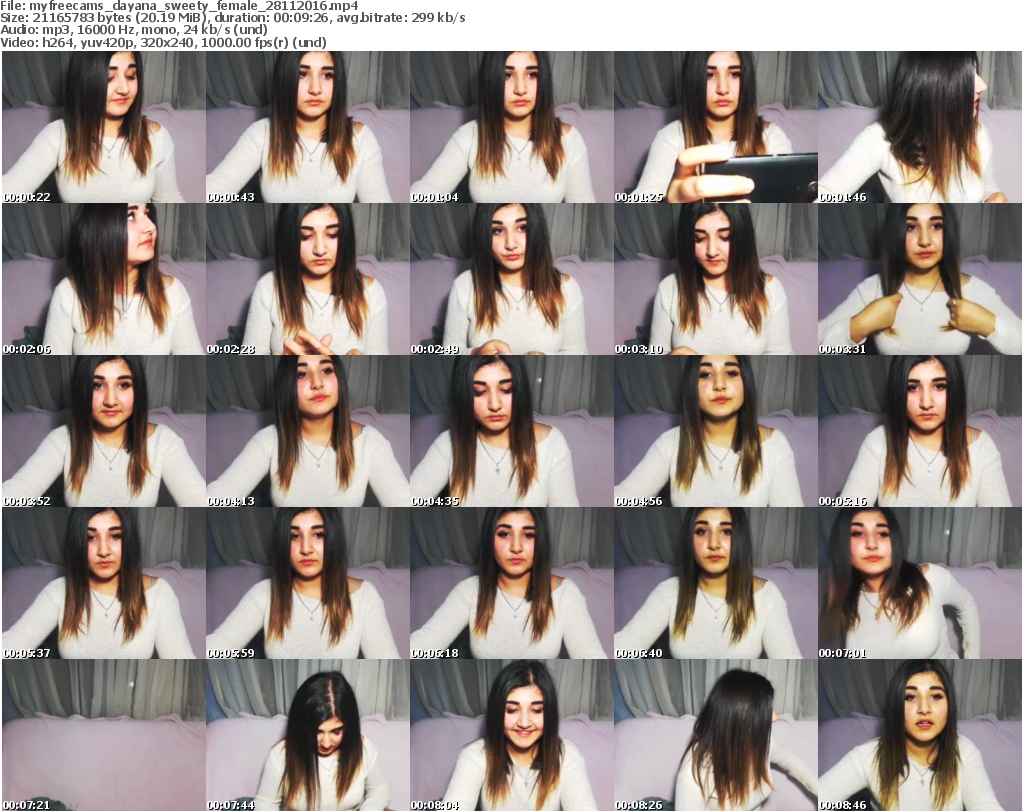The width and height of the screenshot is (1024, 811).
Task: Pick the thumbnail labeled 00:03:52
Action: (104, 431)
